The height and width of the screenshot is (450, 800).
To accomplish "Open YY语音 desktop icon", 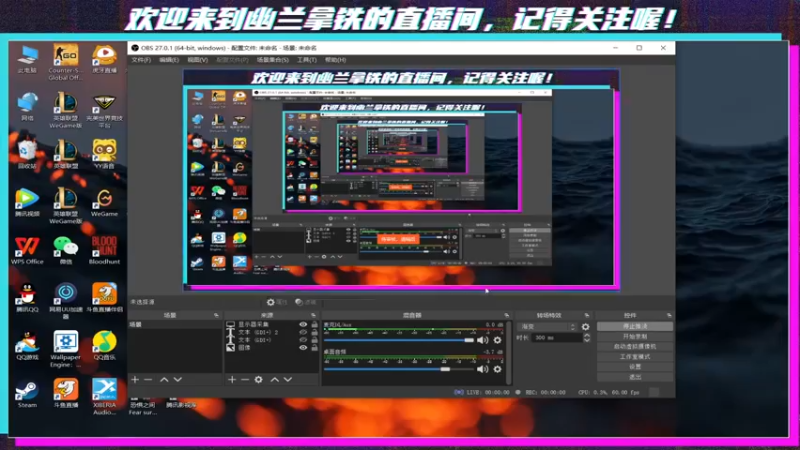I will [104, 154].
